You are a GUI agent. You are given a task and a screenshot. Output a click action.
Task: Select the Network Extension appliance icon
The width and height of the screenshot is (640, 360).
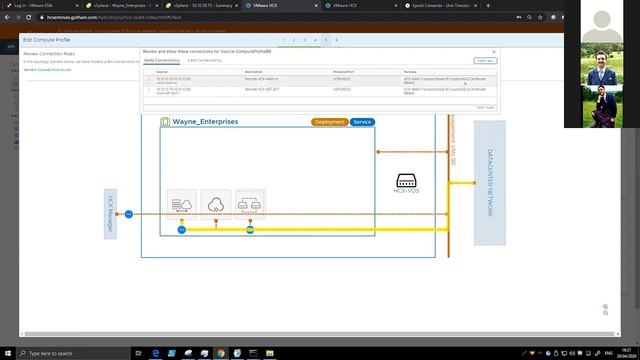point(250,204)
